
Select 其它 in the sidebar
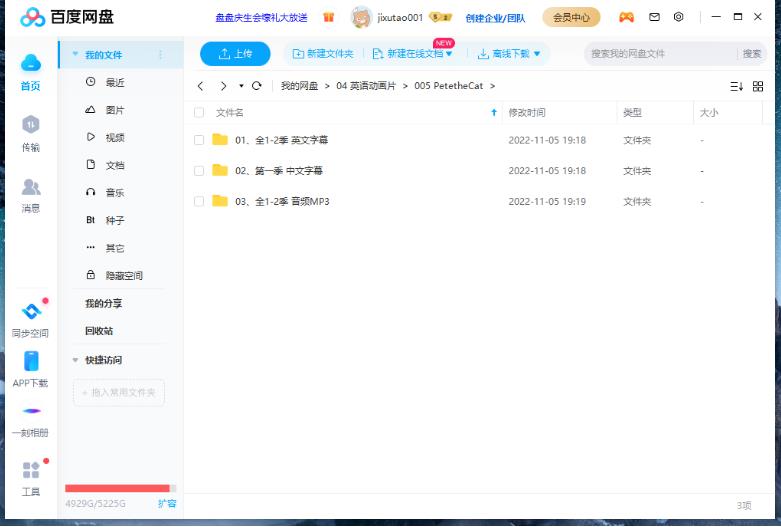pyautogui.click(x=115, y=248)
